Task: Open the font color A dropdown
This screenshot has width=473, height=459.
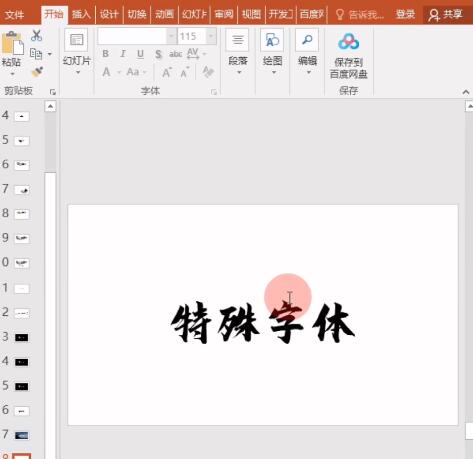Action: coord(119,72)
